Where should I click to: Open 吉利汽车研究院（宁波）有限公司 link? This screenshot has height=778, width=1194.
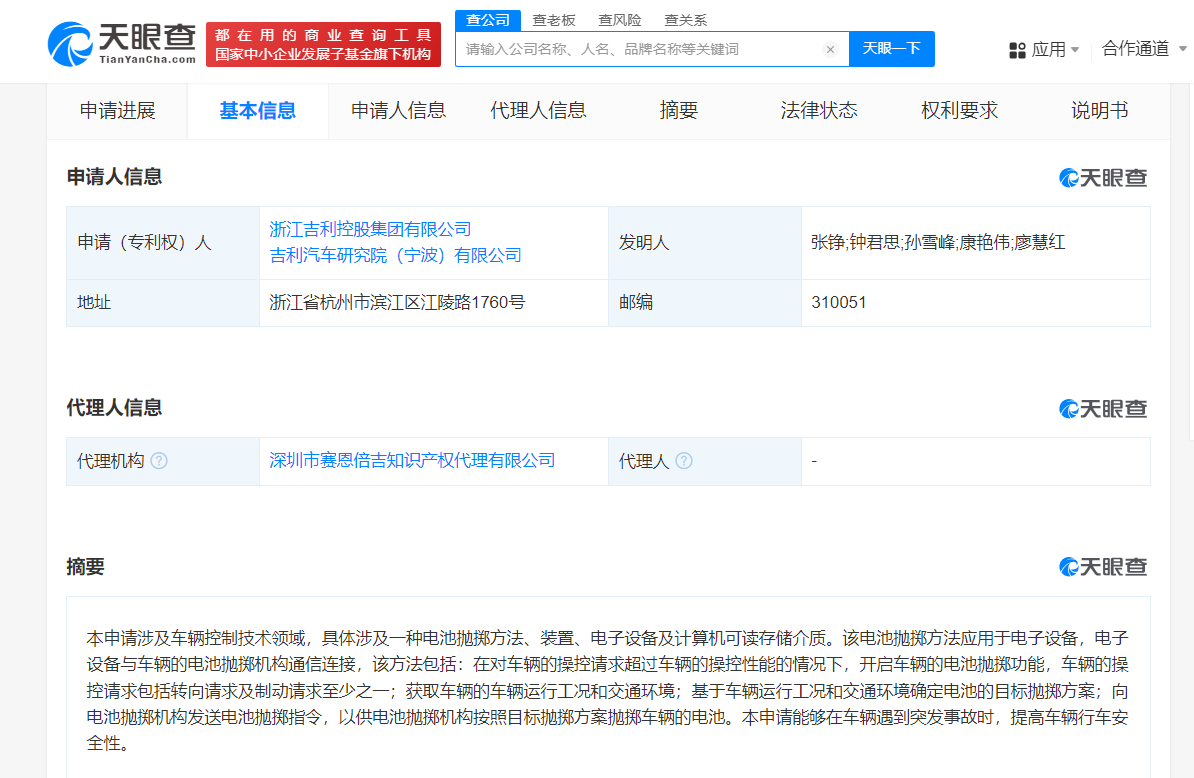click(395, 255)
